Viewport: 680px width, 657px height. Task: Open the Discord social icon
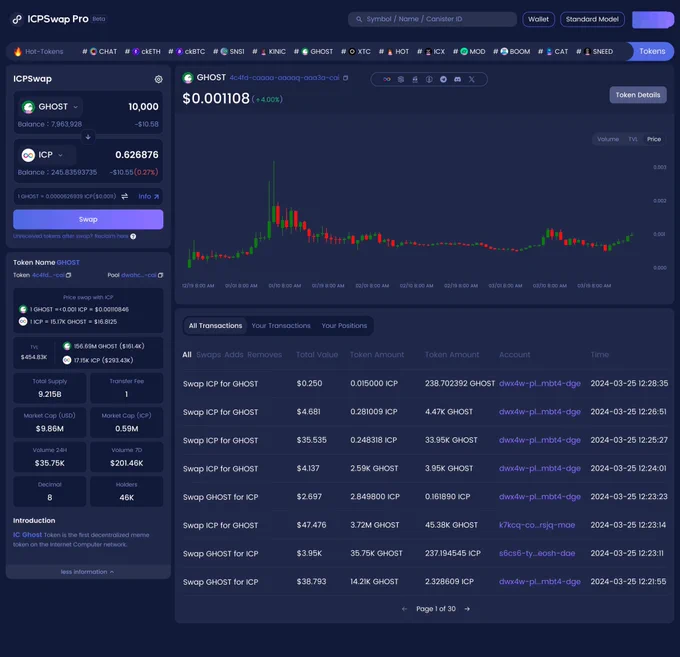(x=458, y=79)
